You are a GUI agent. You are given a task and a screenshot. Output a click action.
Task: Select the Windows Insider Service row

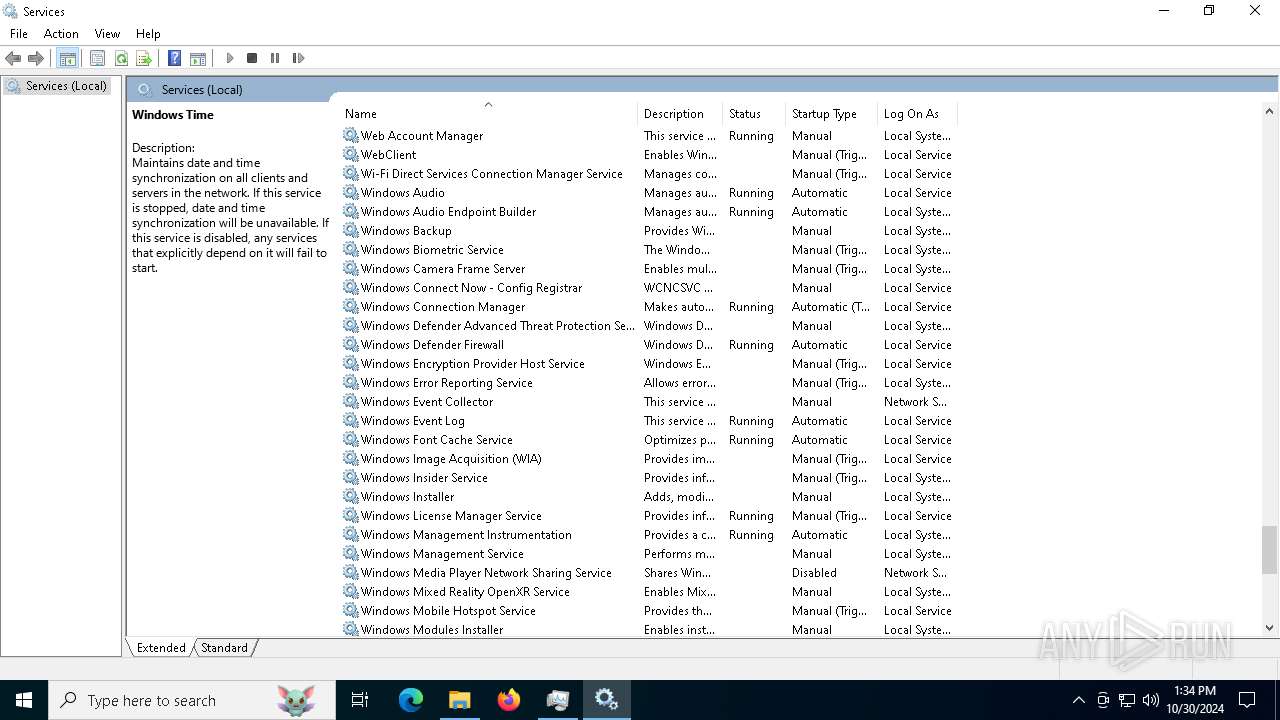click(648, 477)
